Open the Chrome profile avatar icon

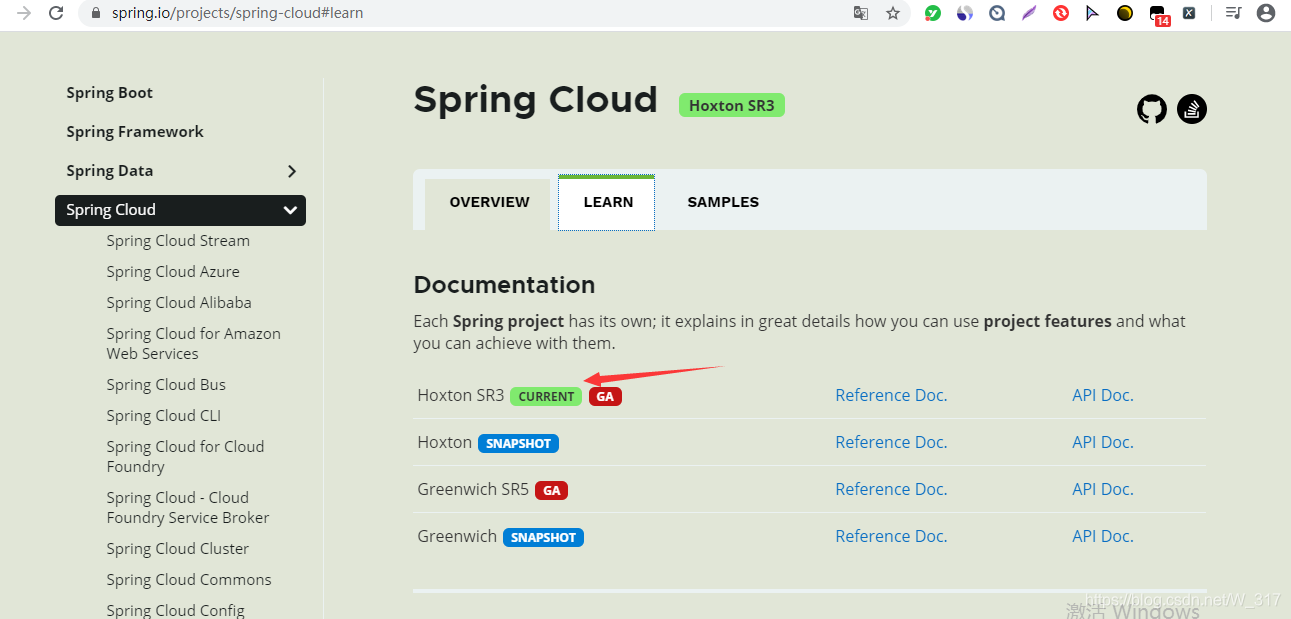(x=1266, y=13)
